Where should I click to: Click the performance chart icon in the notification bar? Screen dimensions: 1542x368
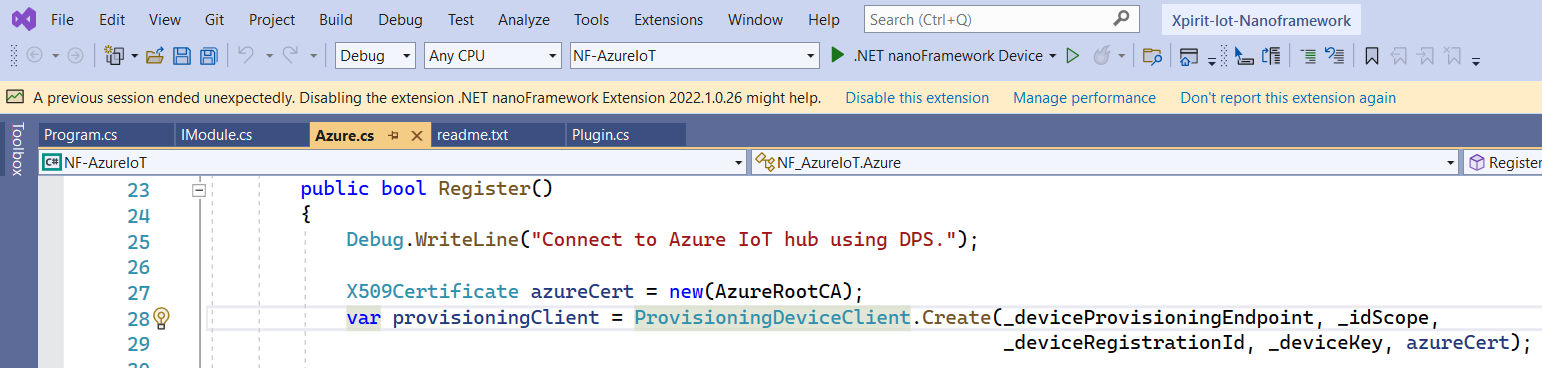click(x=15, y=98)
